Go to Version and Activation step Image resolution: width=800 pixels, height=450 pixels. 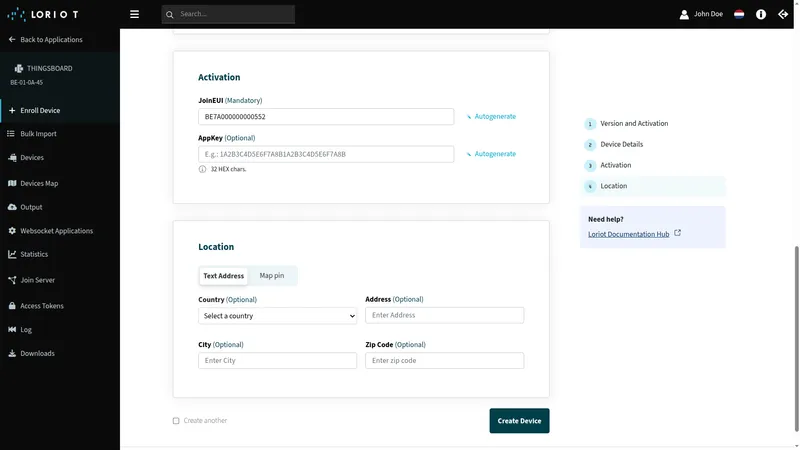coord(634,123)
